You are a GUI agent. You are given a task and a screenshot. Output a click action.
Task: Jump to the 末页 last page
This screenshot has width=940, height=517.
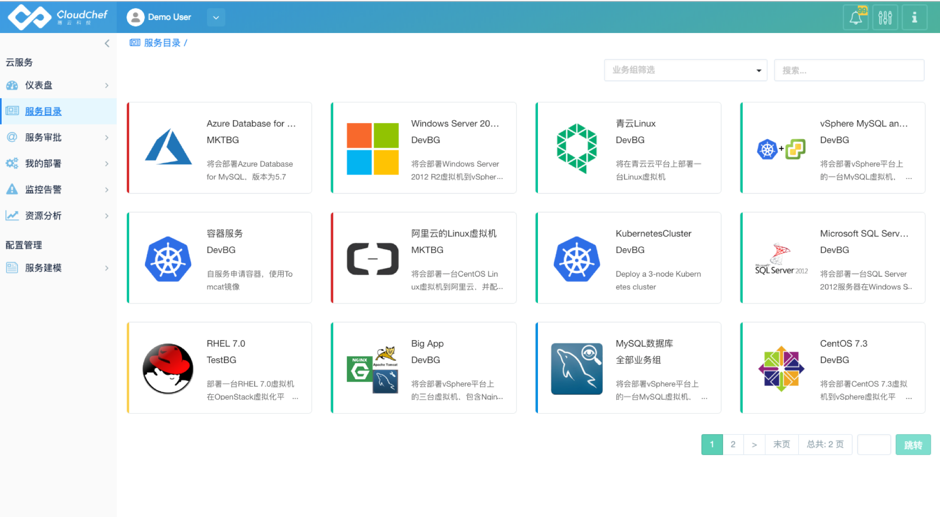coord(781,444)
